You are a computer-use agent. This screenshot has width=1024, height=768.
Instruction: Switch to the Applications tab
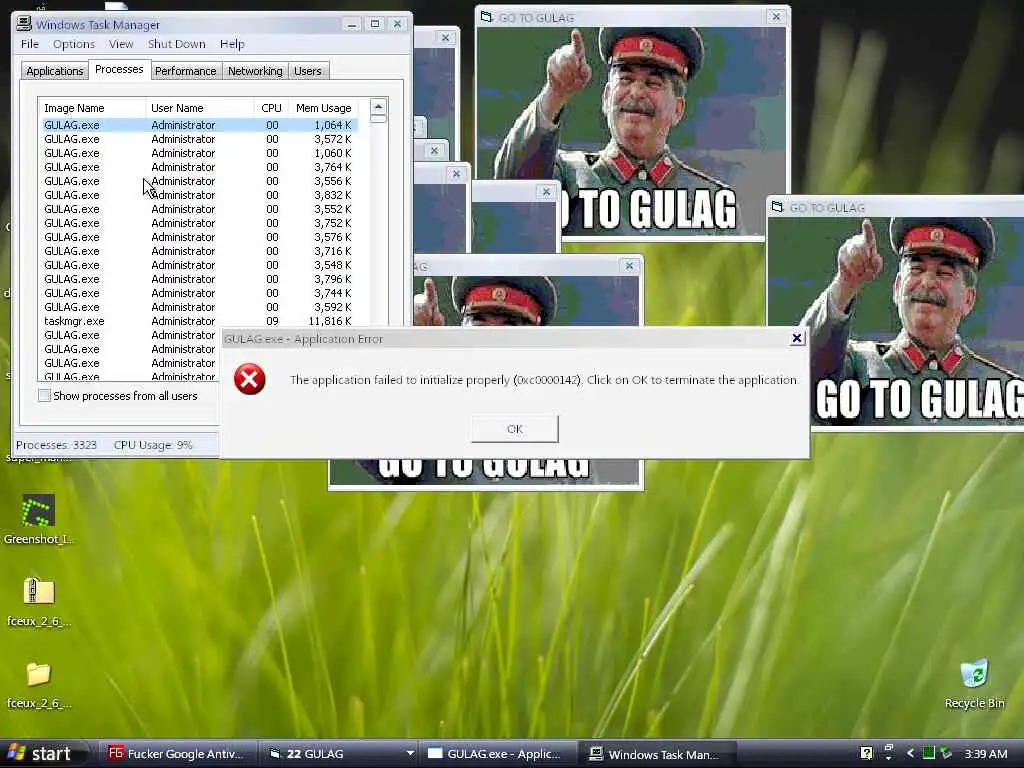coord(55,71)
